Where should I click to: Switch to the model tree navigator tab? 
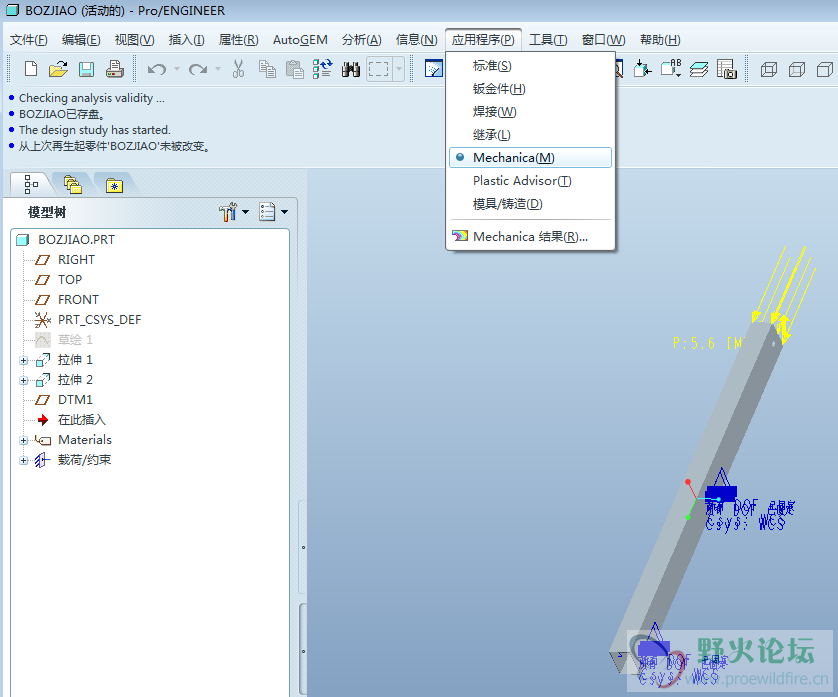click(x=31, y=184)
